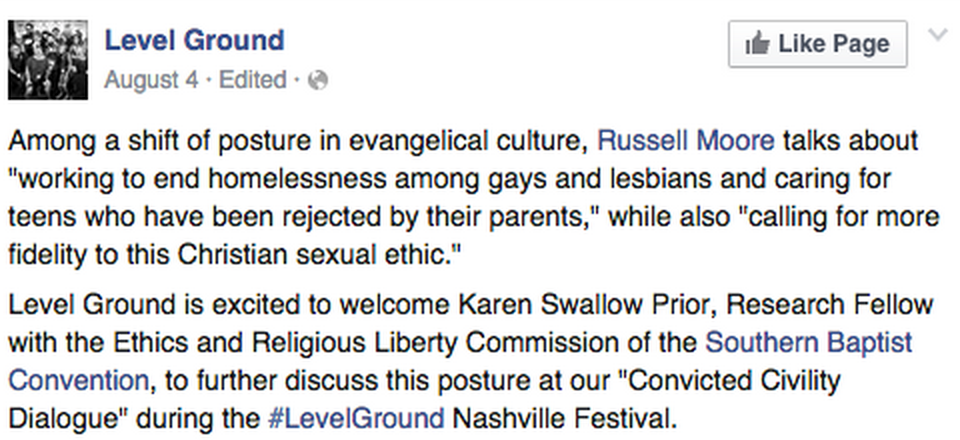960x440 pixels.
Task: Open the Level Ground profile picture
Action: 48,59
